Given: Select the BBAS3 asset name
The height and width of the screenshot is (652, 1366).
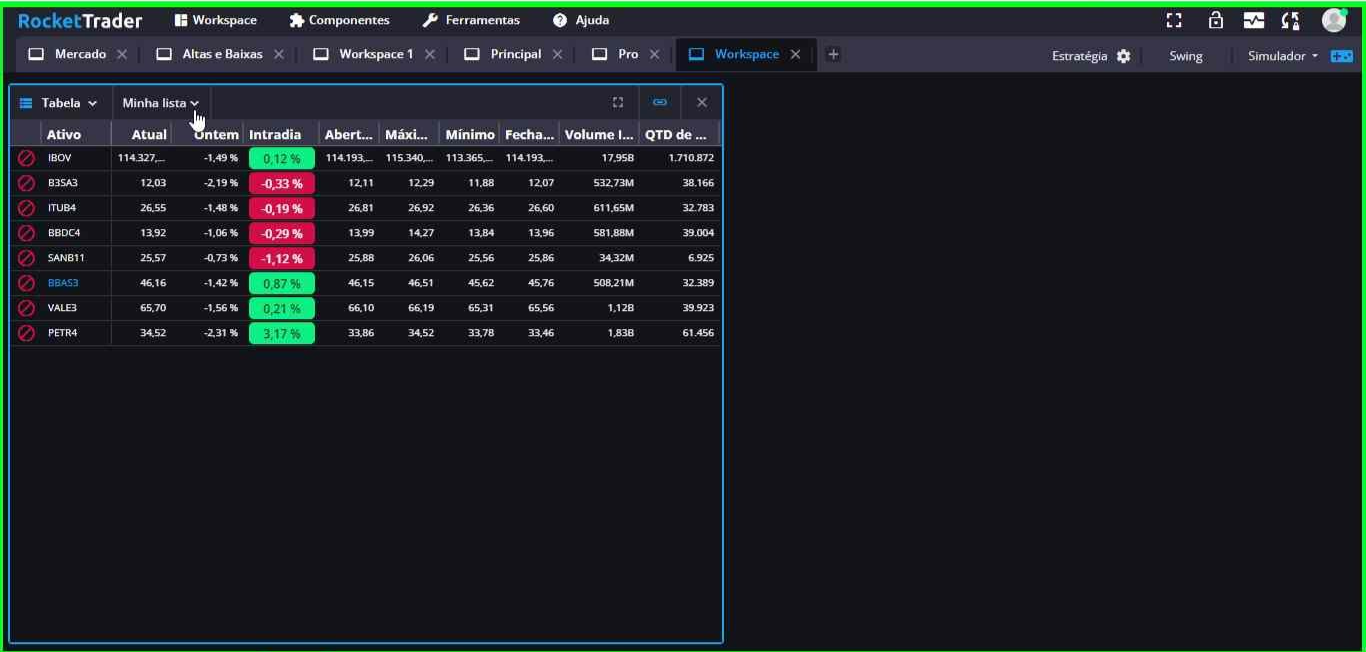Looking at the screenshot, I should (63, 283).
